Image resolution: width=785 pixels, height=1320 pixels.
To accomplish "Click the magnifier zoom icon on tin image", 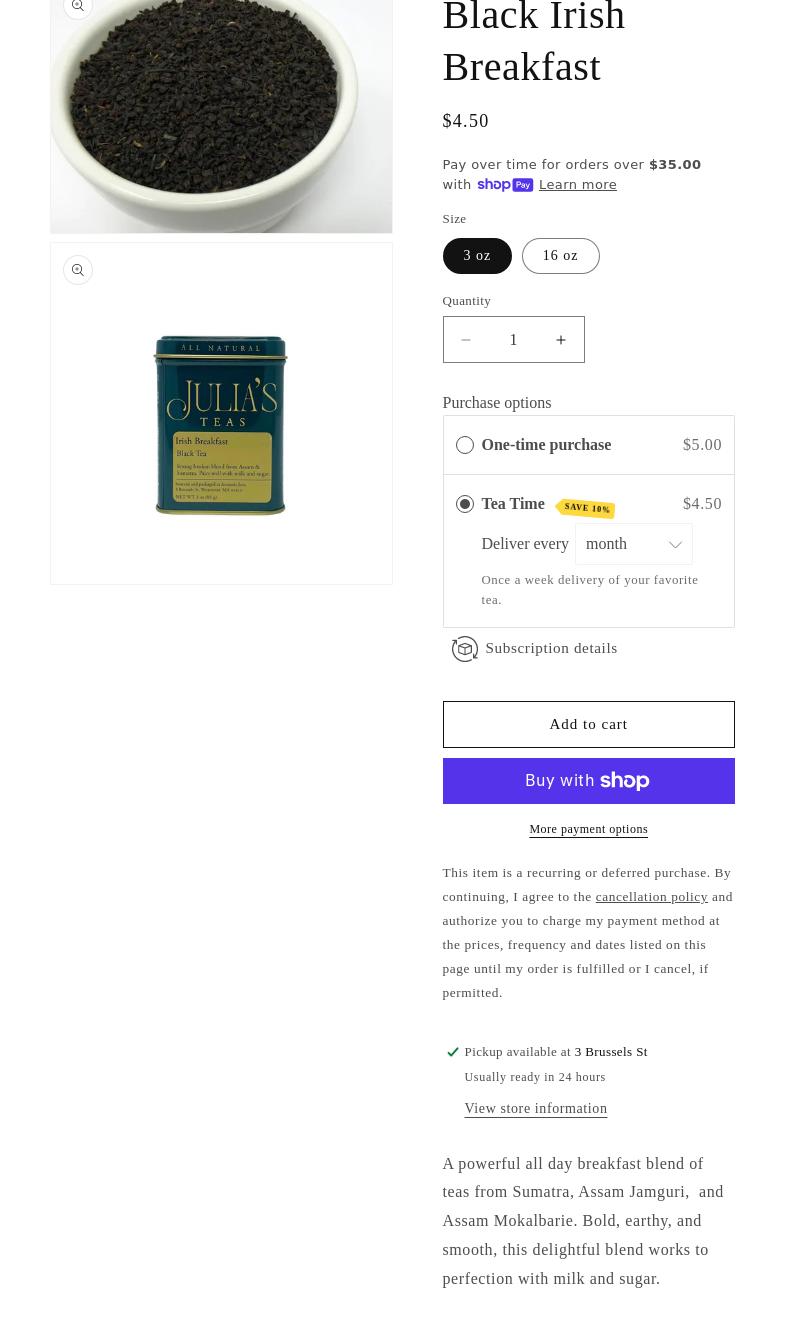I will coord(78,270).
